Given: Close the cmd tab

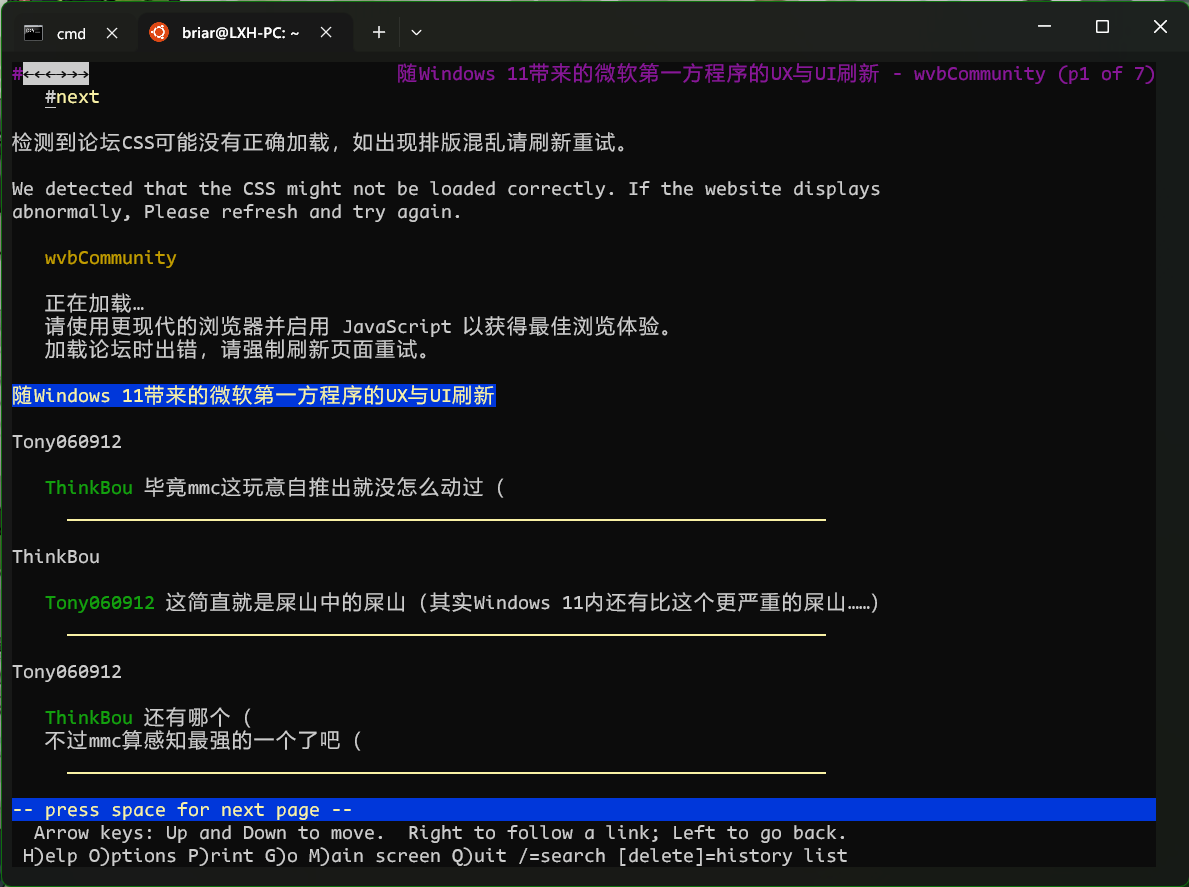Looking at the screenshot, I should [112, 33].
